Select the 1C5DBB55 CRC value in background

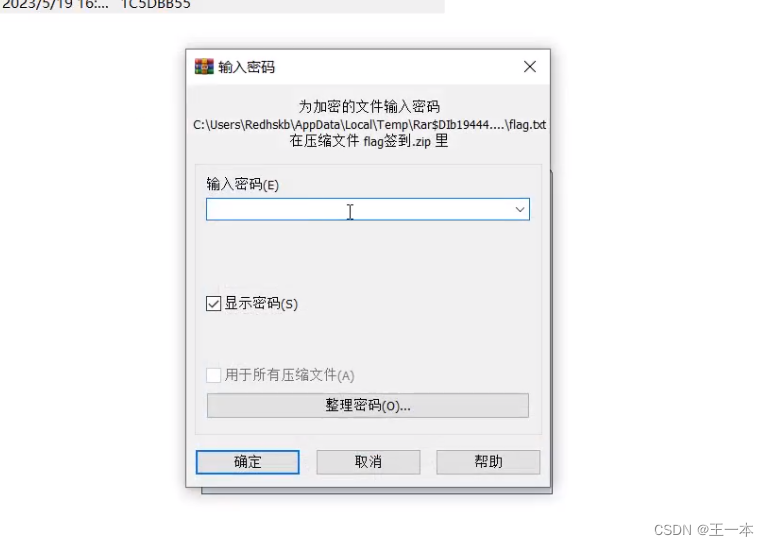click(x=155, y=4)
